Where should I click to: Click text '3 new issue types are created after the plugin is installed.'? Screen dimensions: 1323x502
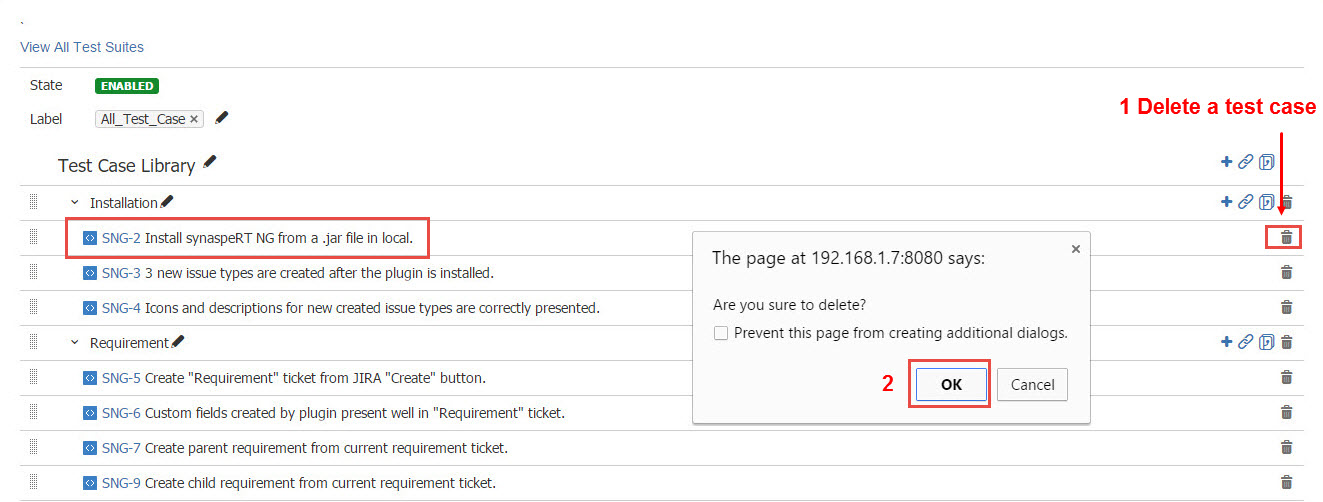319,273
